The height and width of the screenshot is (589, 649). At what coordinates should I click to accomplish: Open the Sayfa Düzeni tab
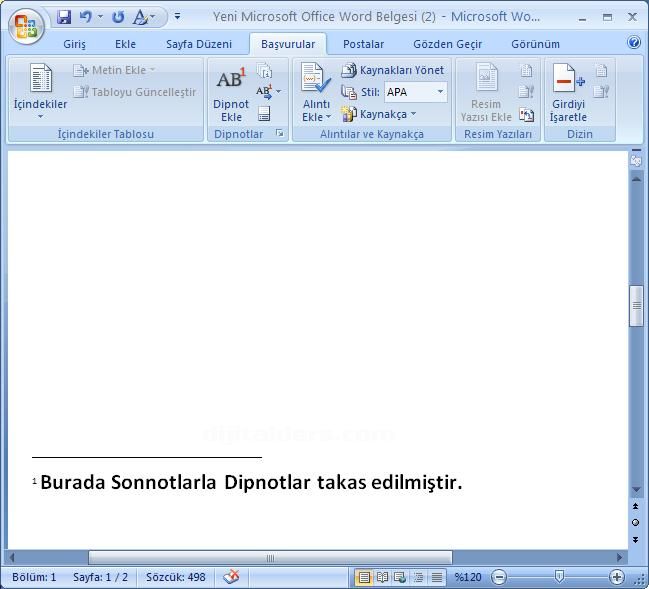pyautogui.click(x=198, y=44)
